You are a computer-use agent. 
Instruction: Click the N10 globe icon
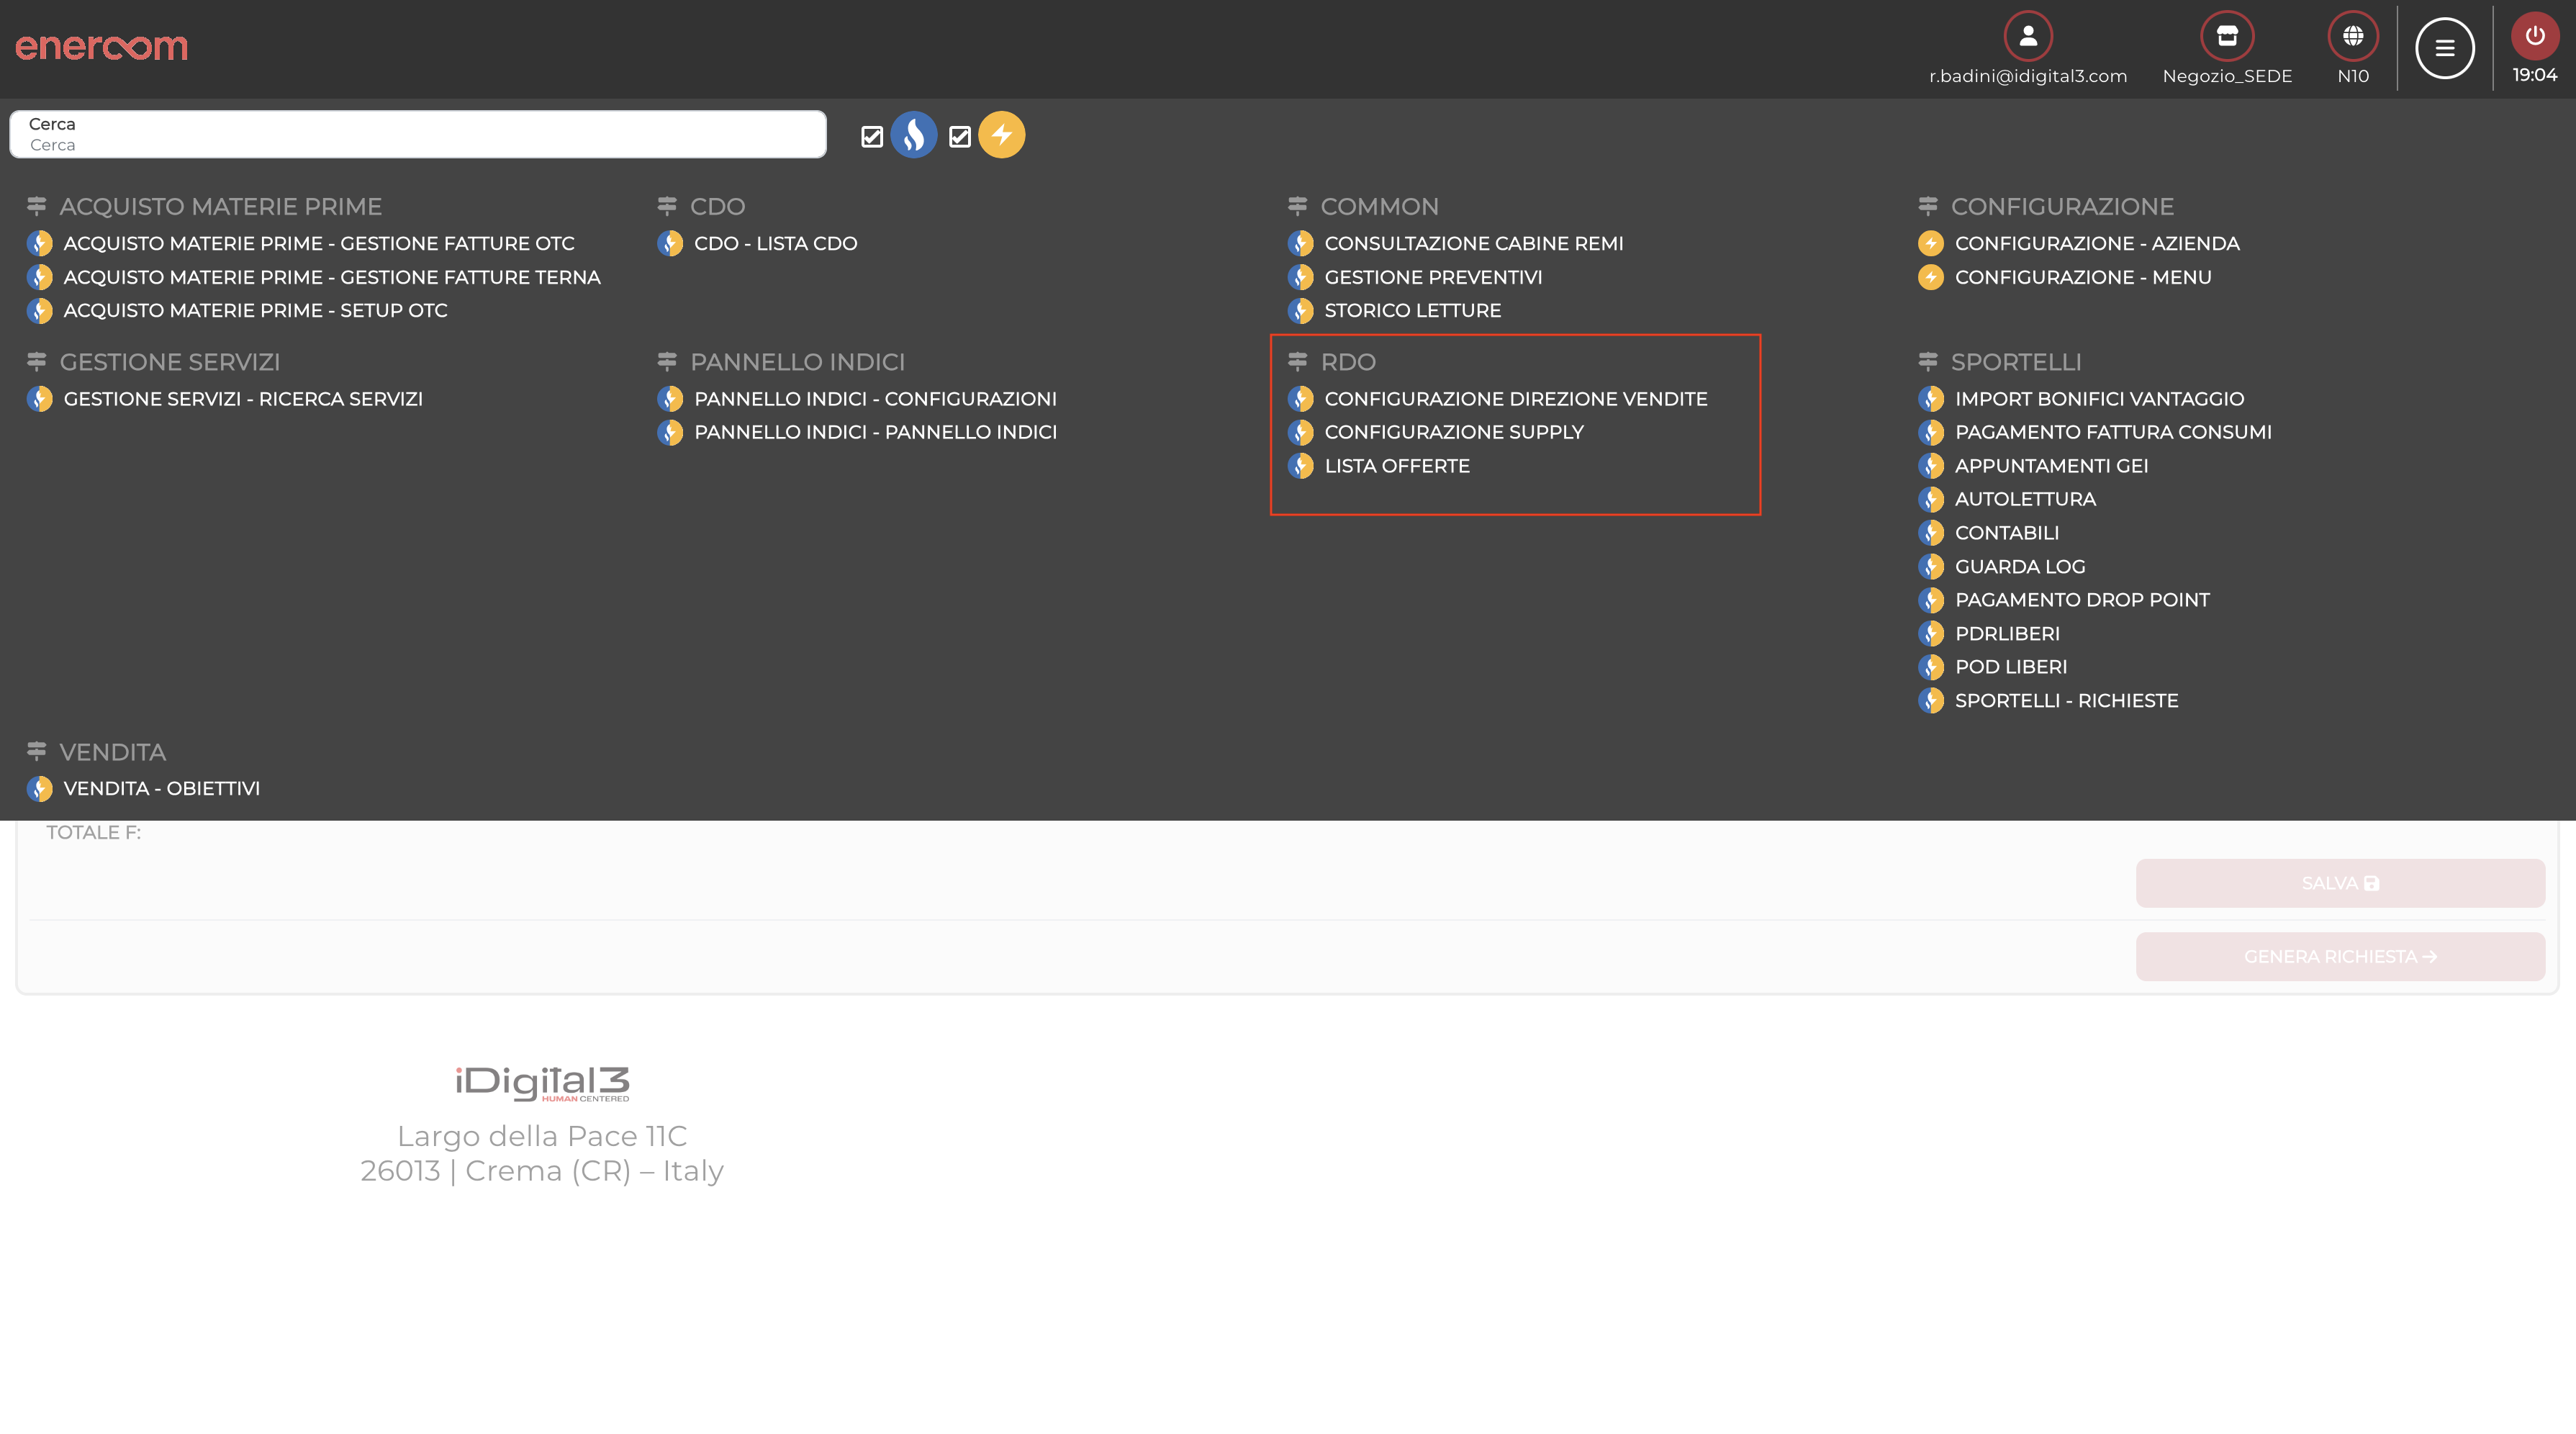tap(2352, 36)
